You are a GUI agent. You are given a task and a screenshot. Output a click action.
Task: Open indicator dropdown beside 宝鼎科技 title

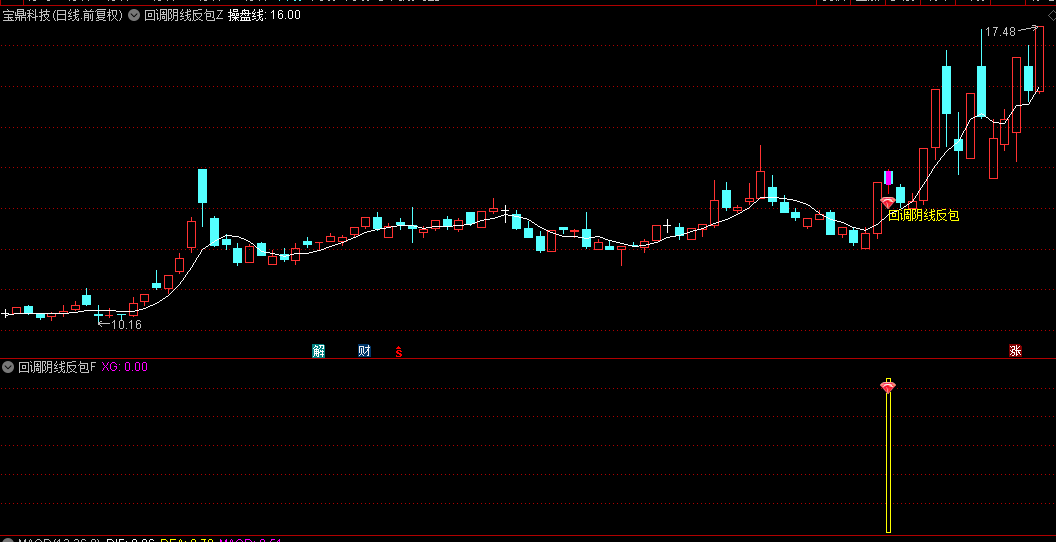135,15
